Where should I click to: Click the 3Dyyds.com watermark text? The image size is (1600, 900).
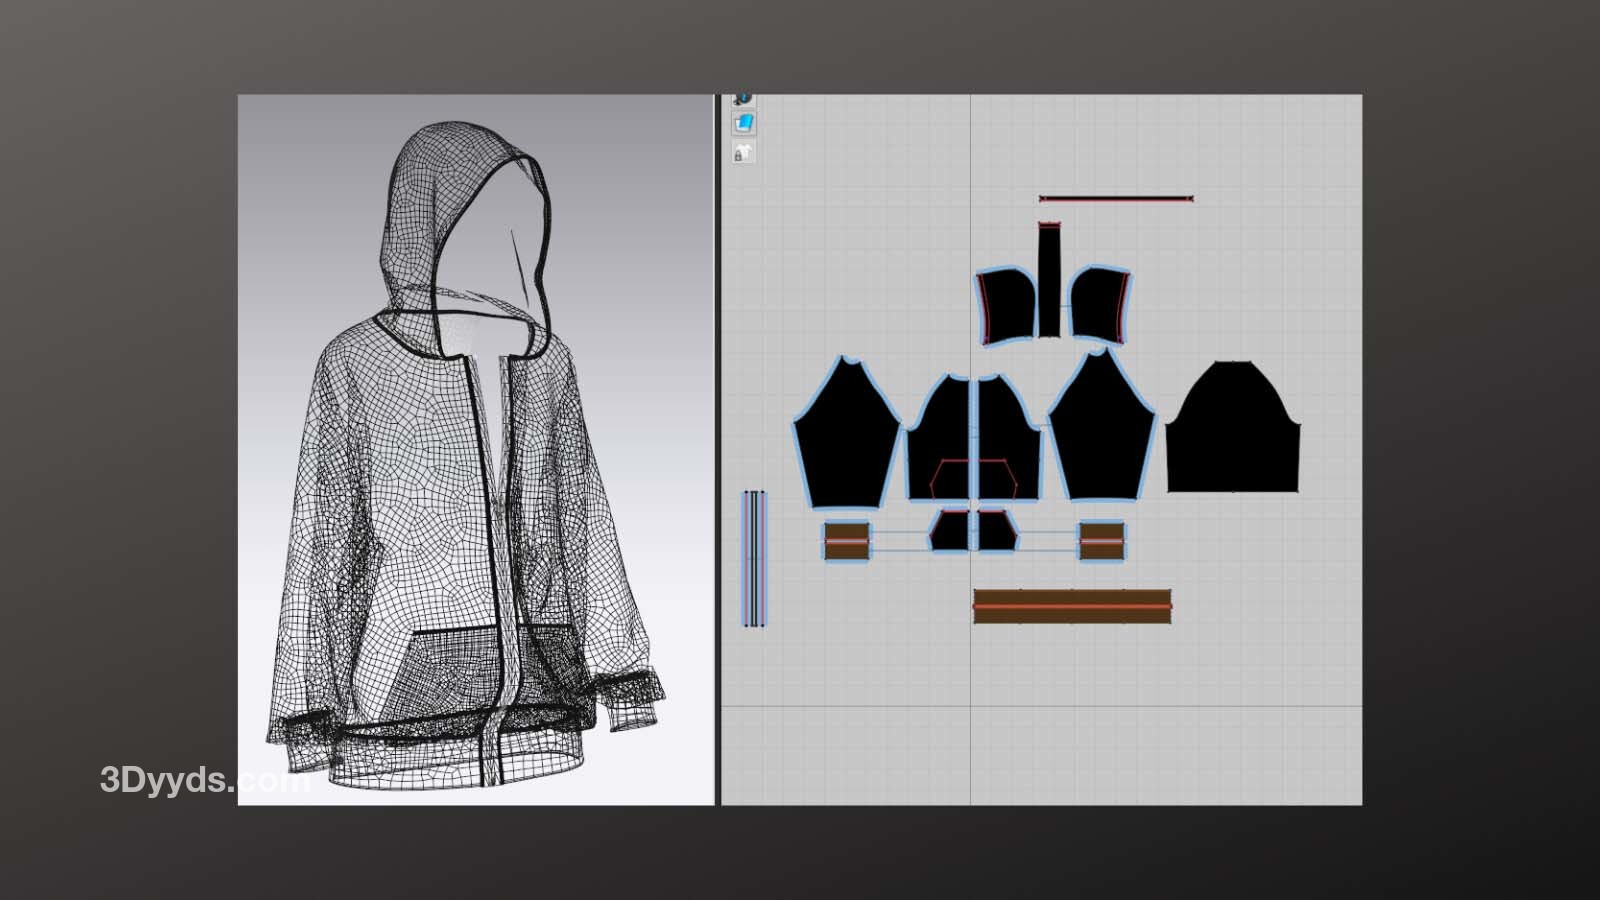point(200,780)
